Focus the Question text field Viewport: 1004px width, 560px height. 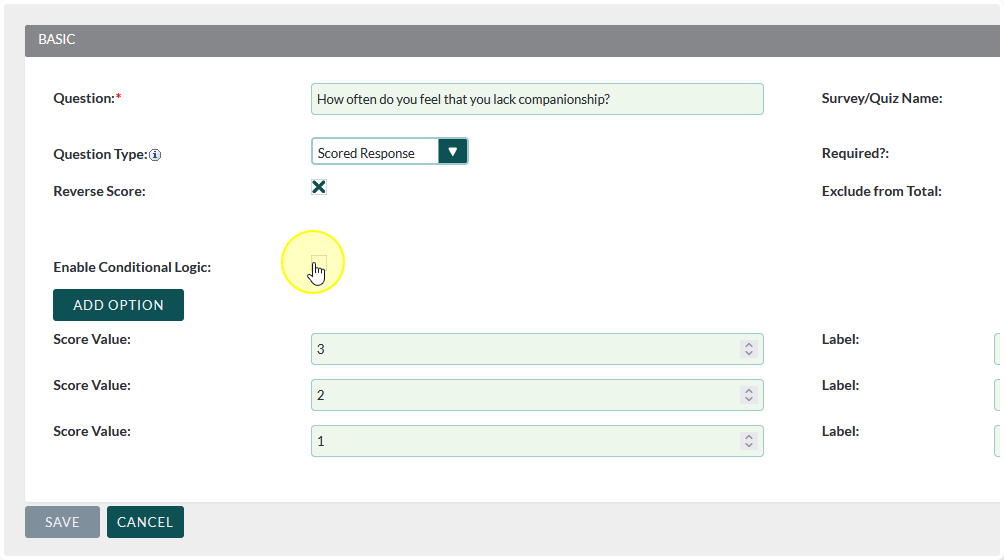tap(537, 99)
